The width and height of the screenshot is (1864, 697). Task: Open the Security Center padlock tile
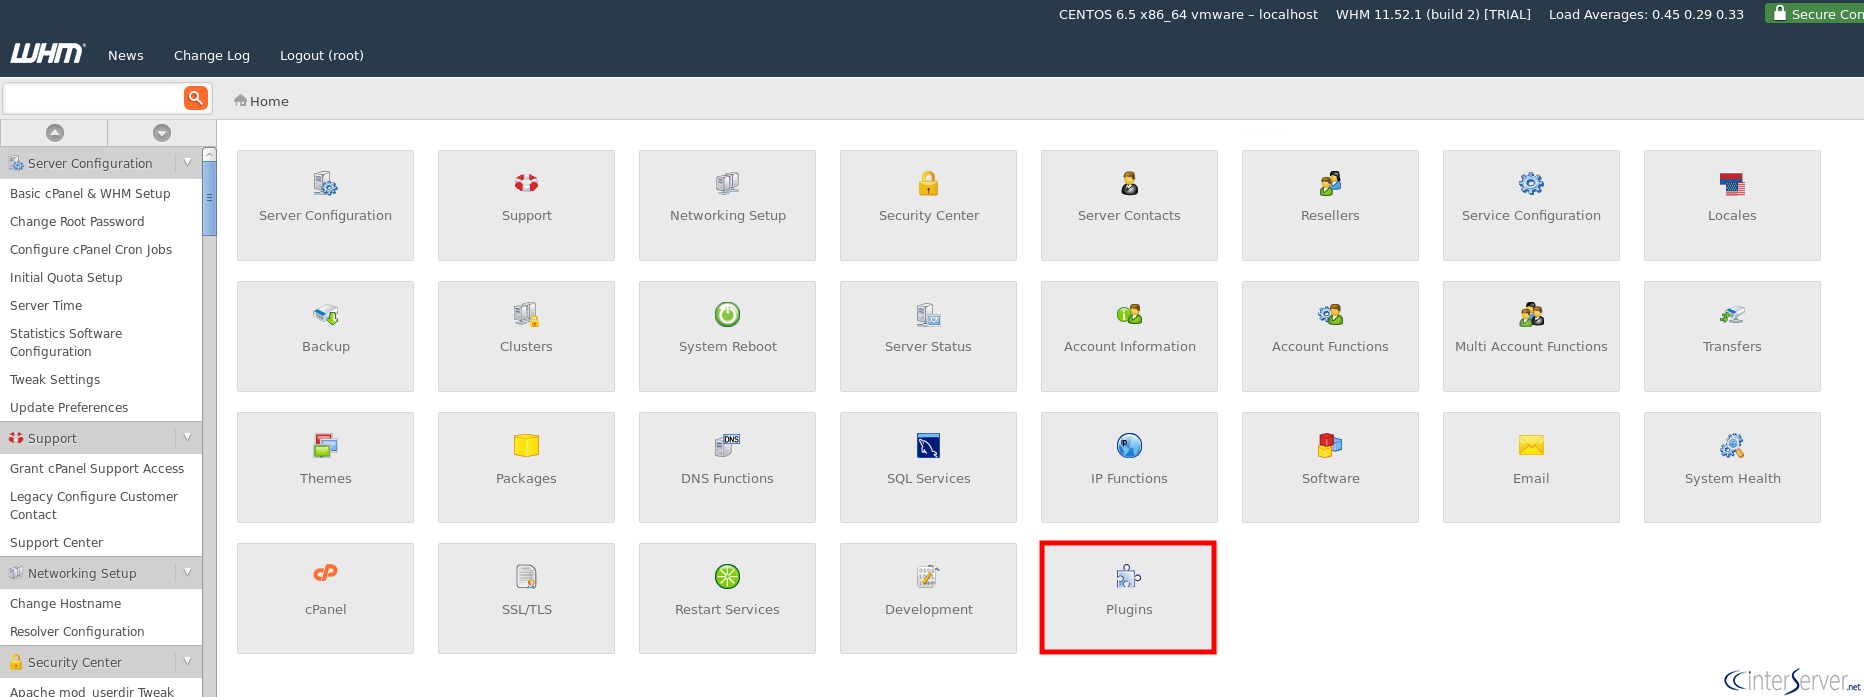click(928, 205)
